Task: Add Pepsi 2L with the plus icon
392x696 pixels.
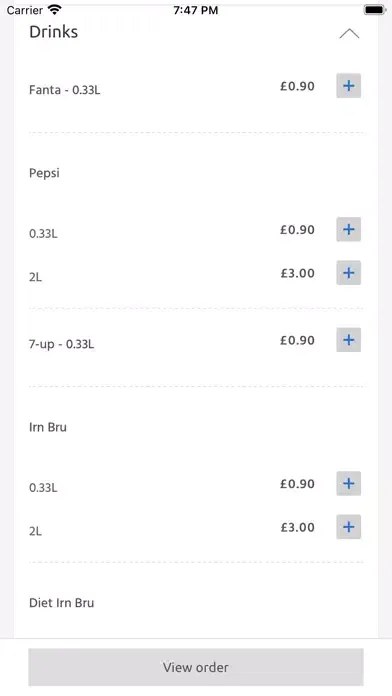Action: click(348, 273)
